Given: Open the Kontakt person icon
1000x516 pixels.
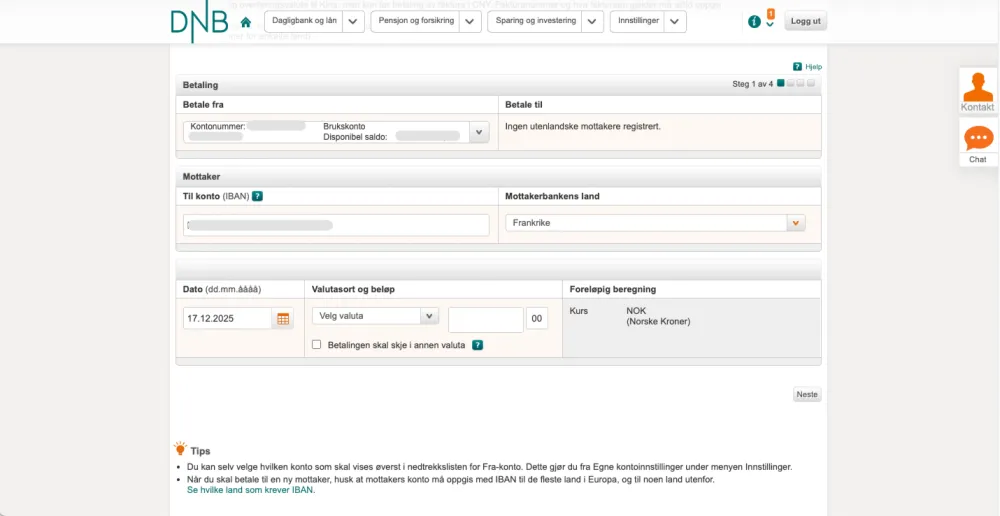Looking at the screenshot, I should 977,89.
